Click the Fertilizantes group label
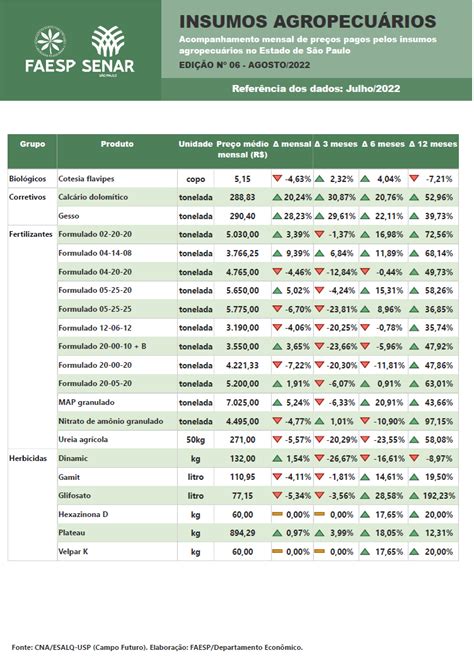 31,234
